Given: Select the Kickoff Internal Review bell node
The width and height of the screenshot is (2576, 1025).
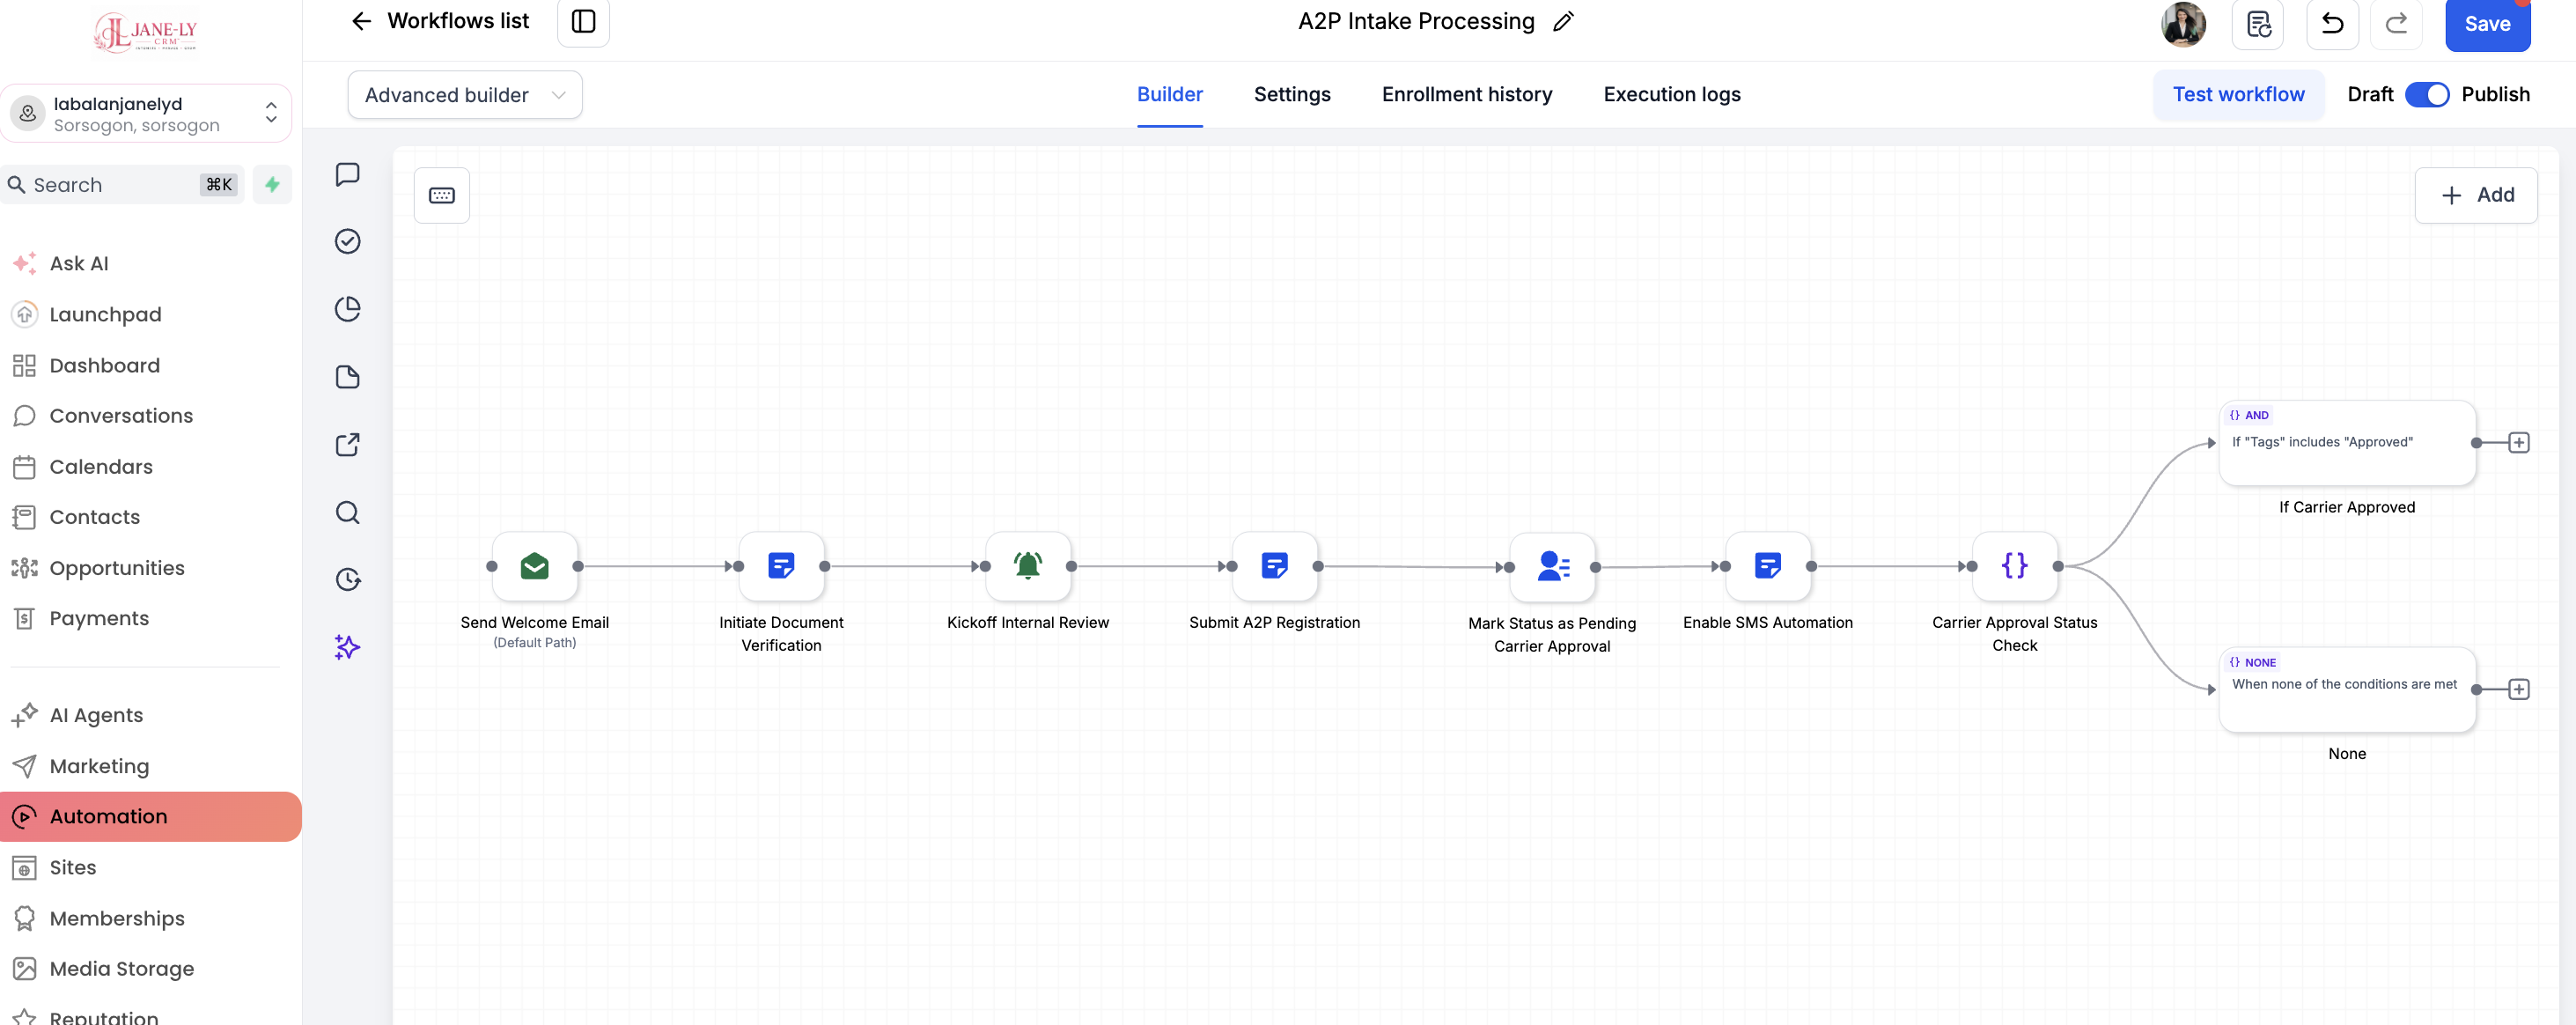Looking at the screenshot, I should point(1028,566).
